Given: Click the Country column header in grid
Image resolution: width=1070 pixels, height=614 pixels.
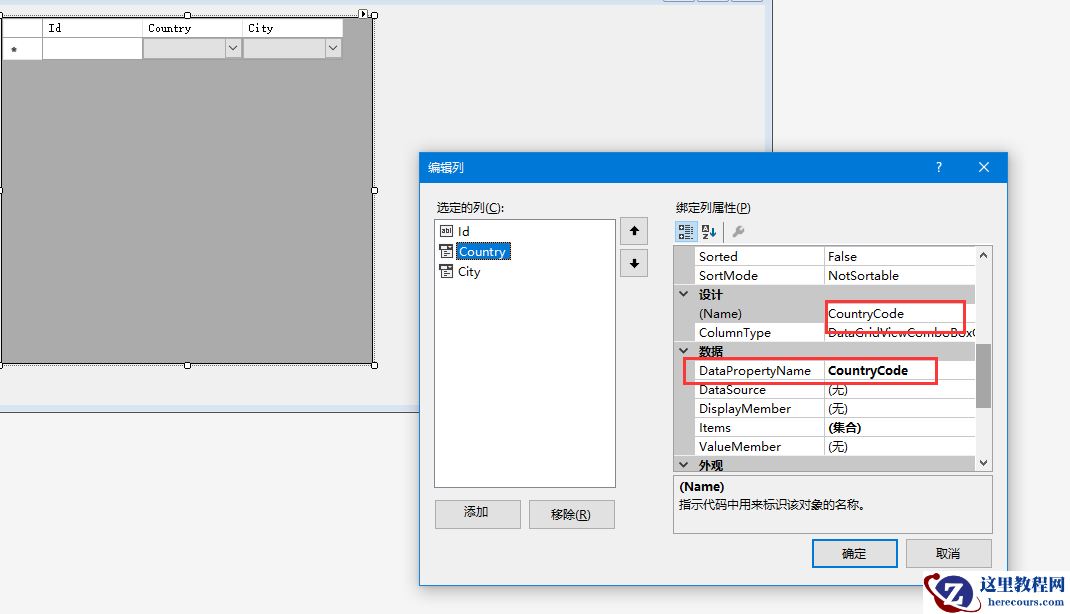Looking at the screenshot, I should [192, 28].
